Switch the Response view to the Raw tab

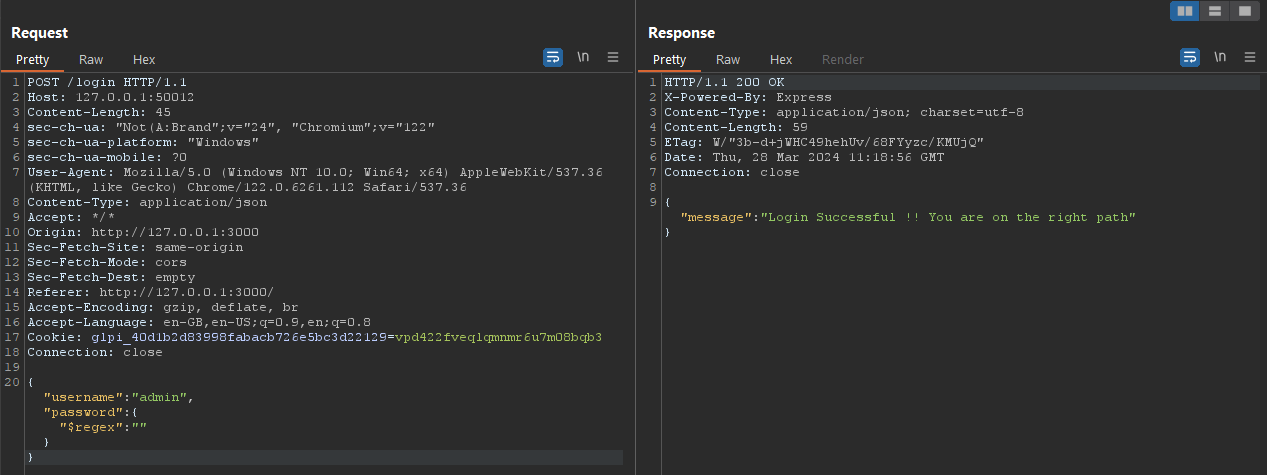(728, 60)
